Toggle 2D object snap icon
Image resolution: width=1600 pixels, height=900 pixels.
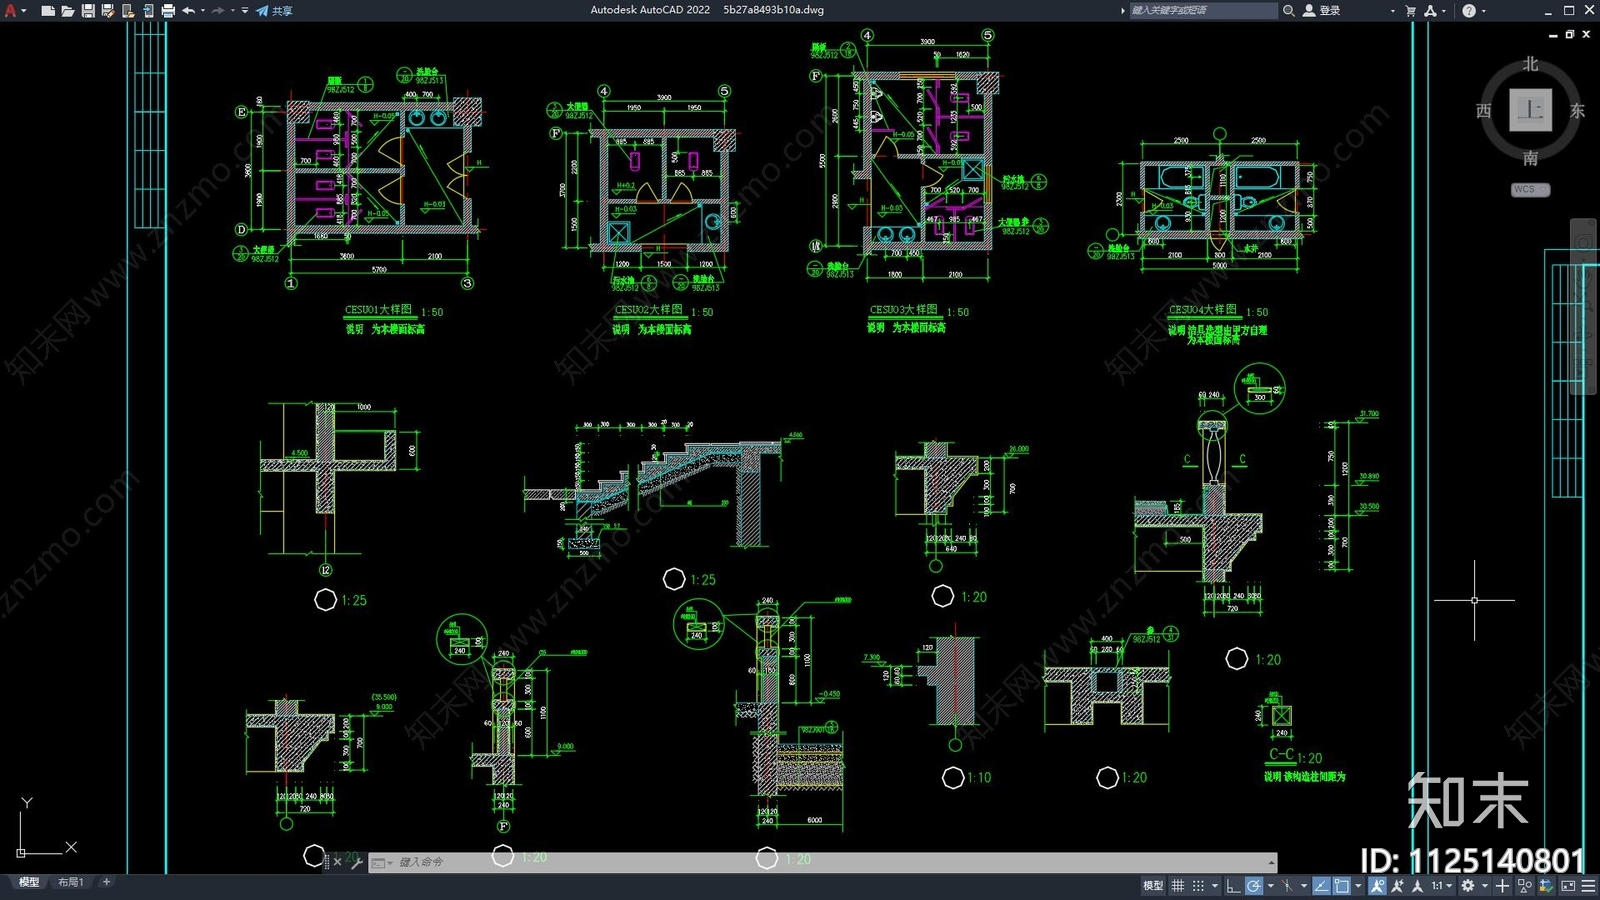click(x=1342, y=886)
